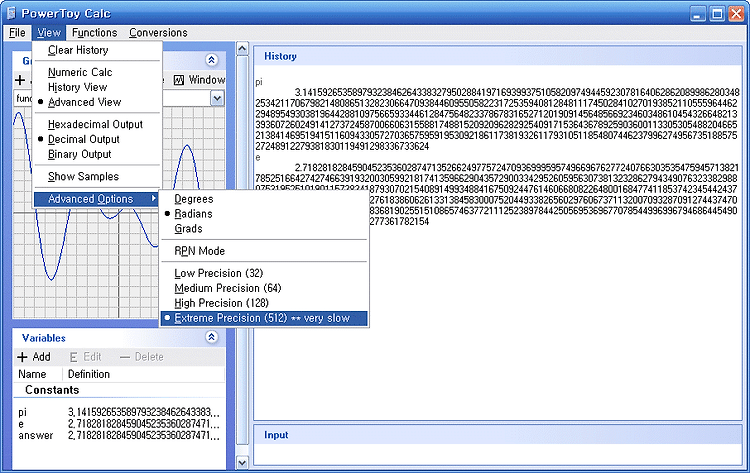Click the e entry in History

pyautogui.click(x=258, y=157)
